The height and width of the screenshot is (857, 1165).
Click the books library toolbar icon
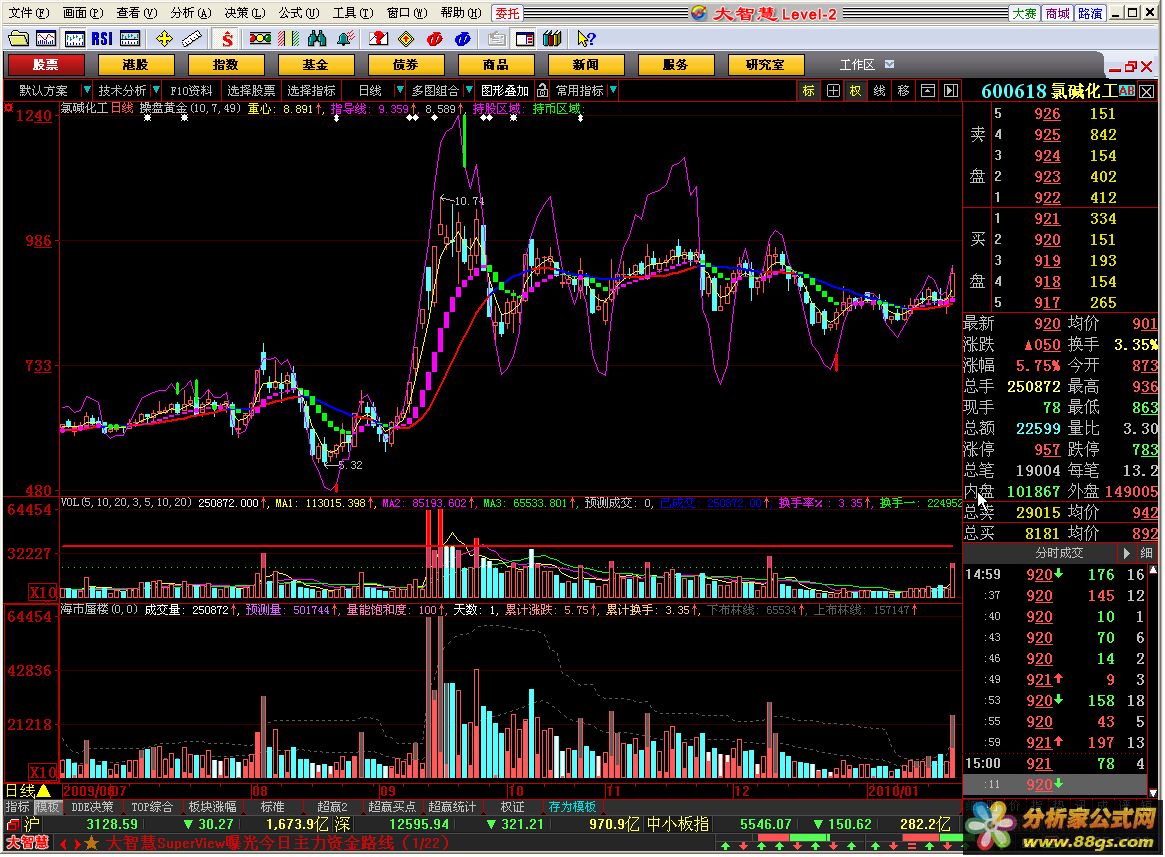pos(552,39)
